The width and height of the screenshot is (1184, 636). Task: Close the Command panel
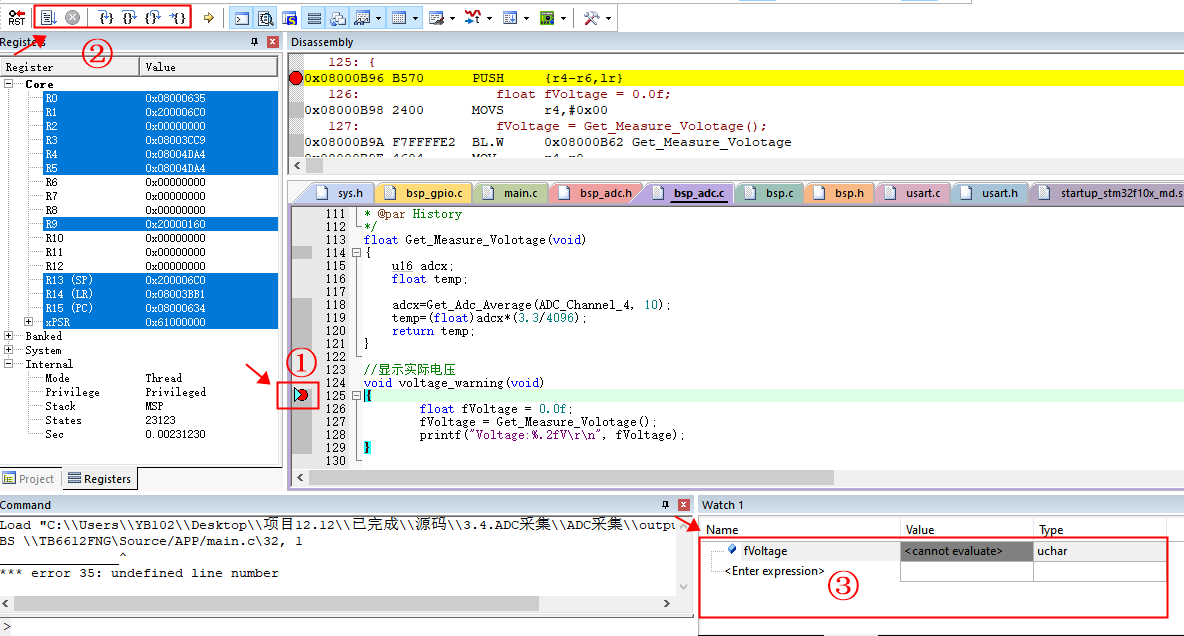683,505
